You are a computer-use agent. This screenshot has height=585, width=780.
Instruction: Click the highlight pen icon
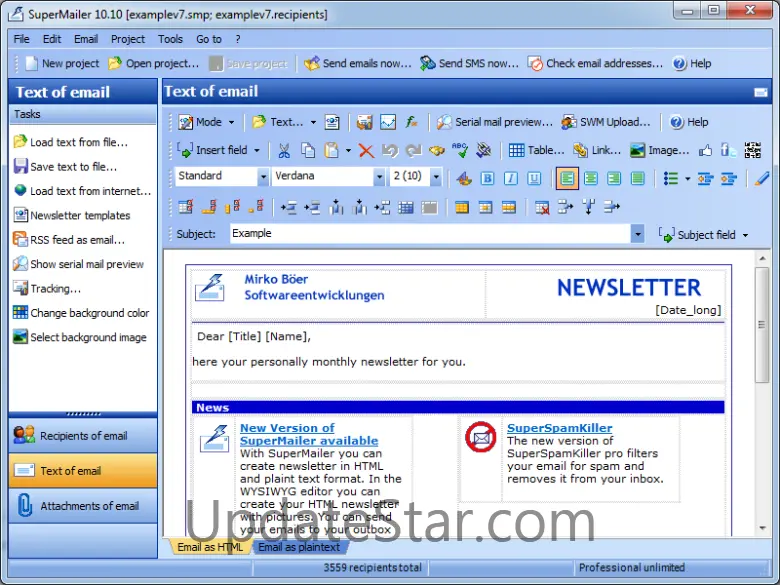tap(761, 179)
